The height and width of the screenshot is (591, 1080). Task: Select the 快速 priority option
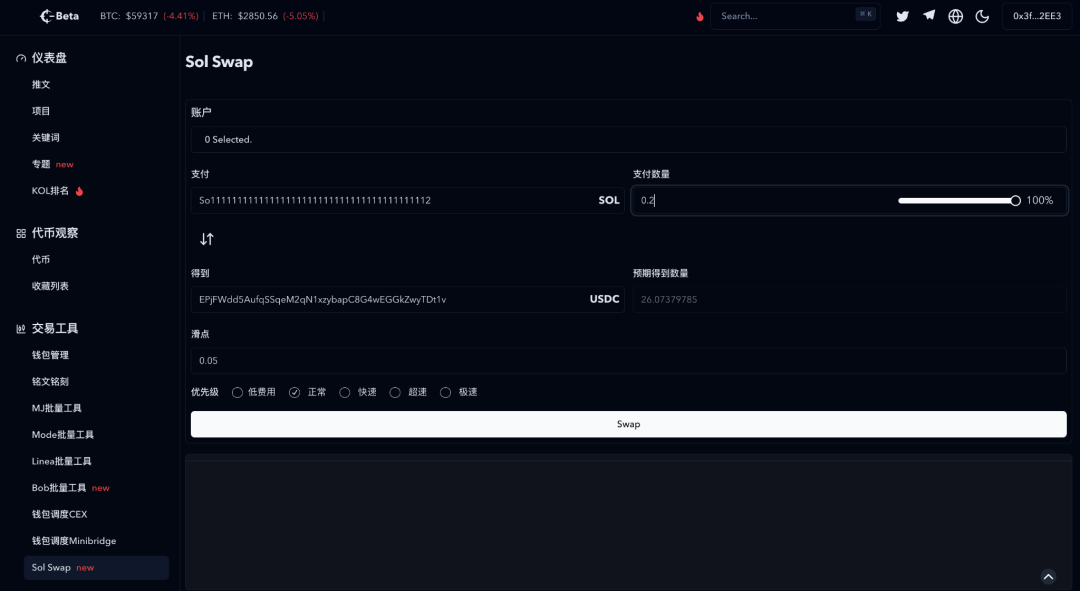point(345,392)
